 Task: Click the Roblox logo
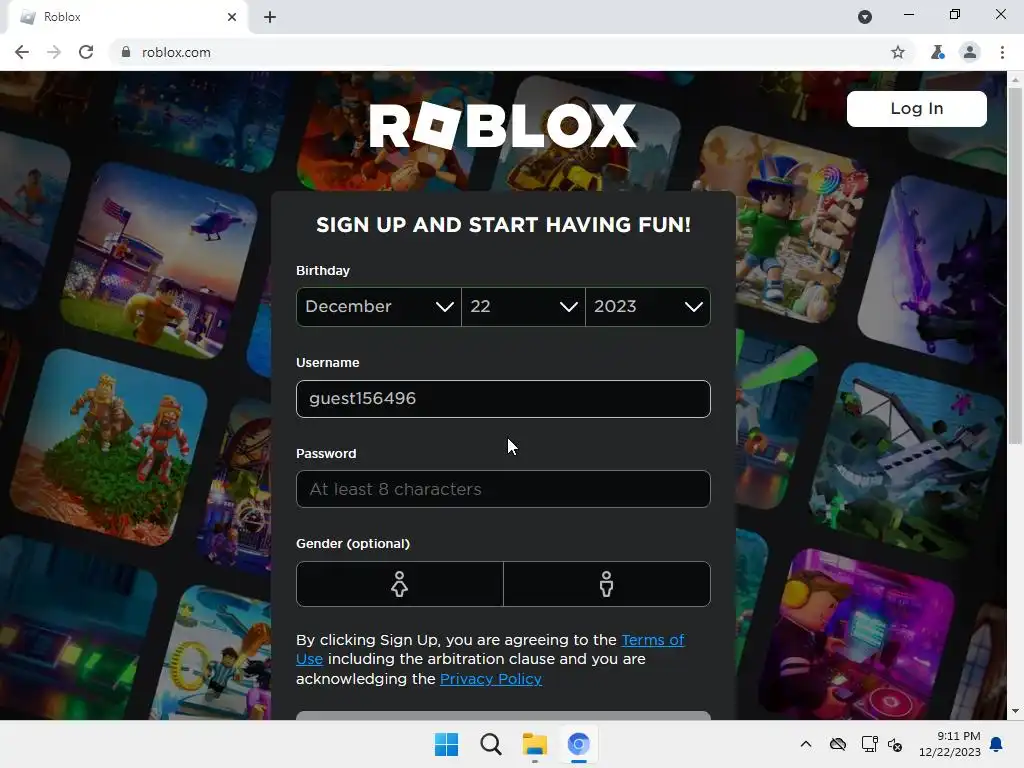(503, 125)
